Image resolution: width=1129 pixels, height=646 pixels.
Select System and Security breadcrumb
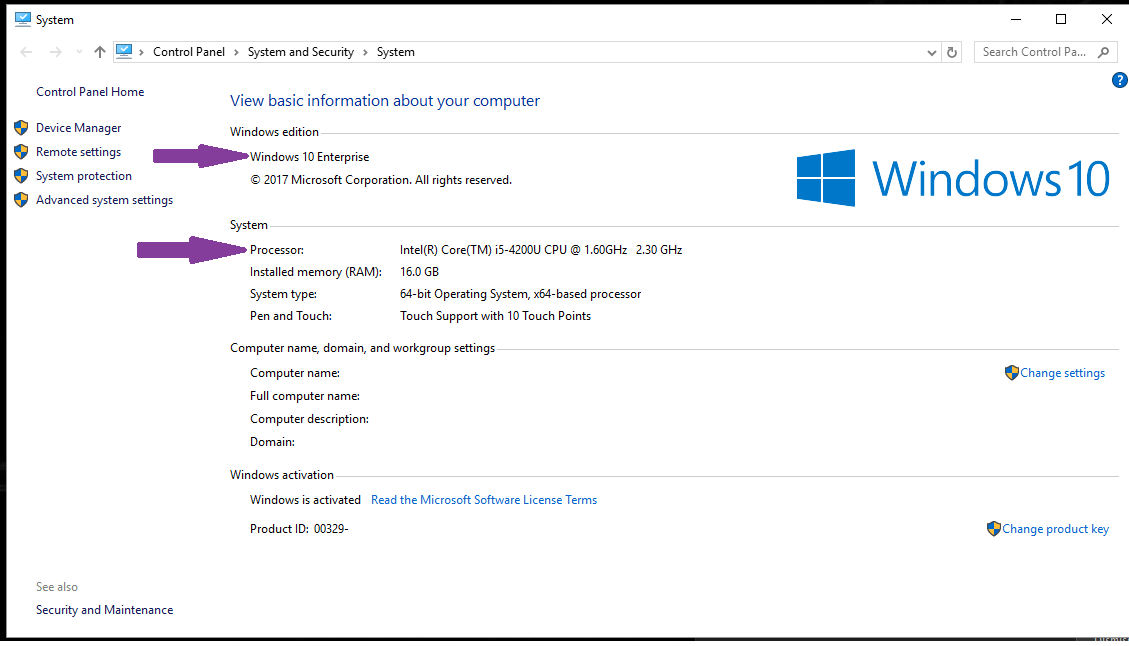(x=301, y=52)
